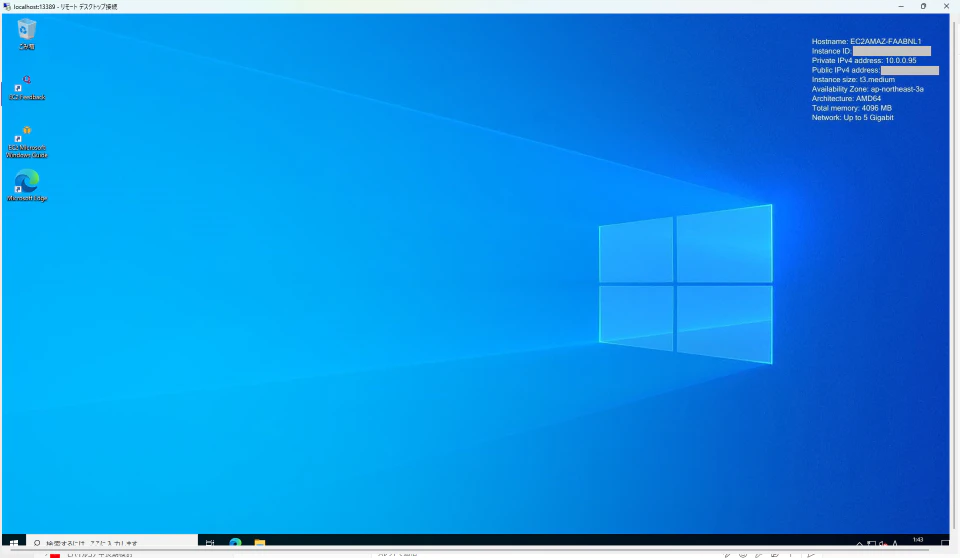Select the EC2 Feedback desktop shortcut

point(26,88)
